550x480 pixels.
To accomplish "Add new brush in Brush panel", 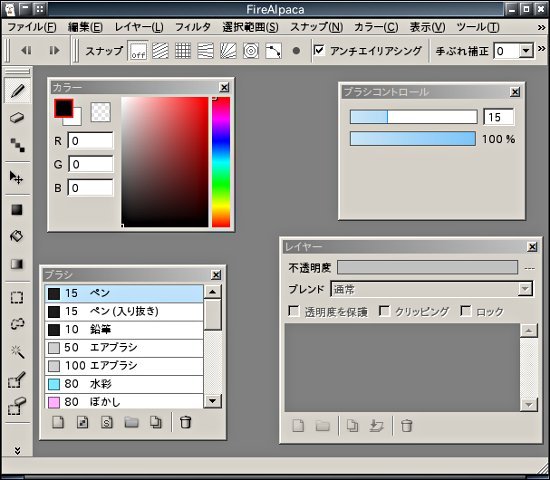I will tap(58, 422).
